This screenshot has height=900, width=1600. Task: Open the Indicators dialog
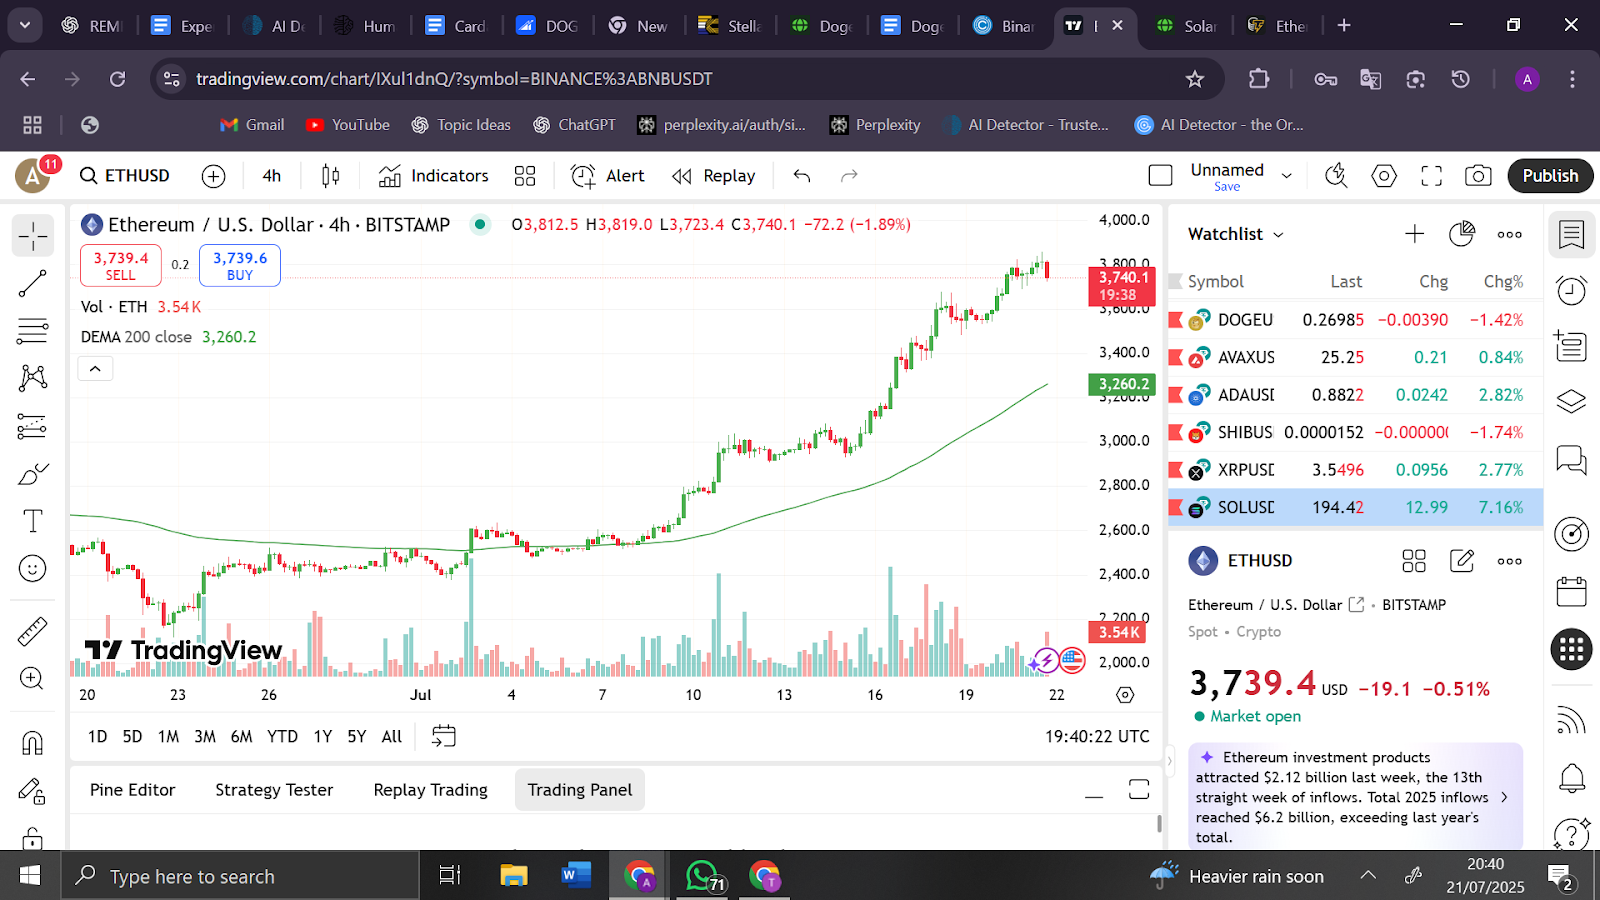click(x=434, y=176)
